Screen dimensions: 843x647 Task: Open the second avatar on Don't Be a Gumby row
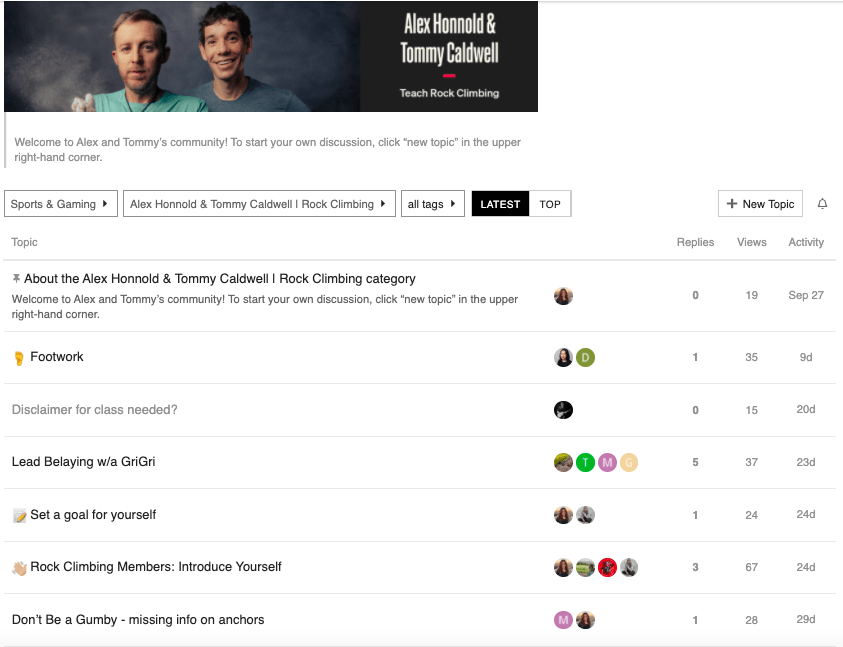pos(585,620)
